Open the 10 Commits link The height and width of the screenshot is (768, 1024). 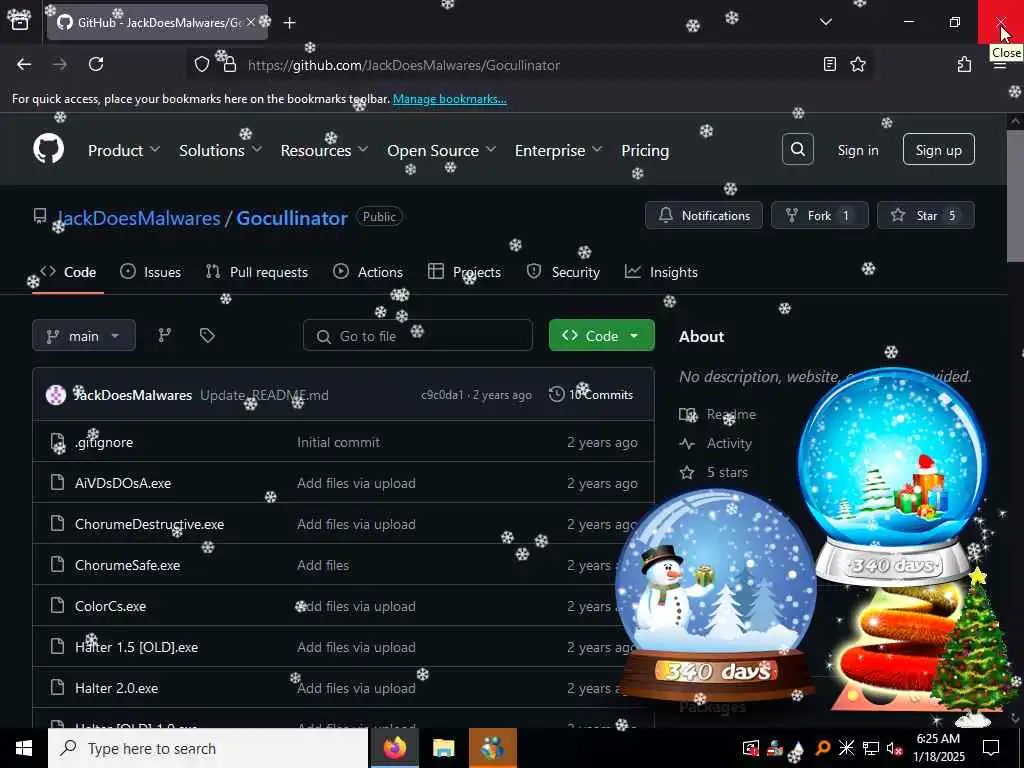[592, 394]
